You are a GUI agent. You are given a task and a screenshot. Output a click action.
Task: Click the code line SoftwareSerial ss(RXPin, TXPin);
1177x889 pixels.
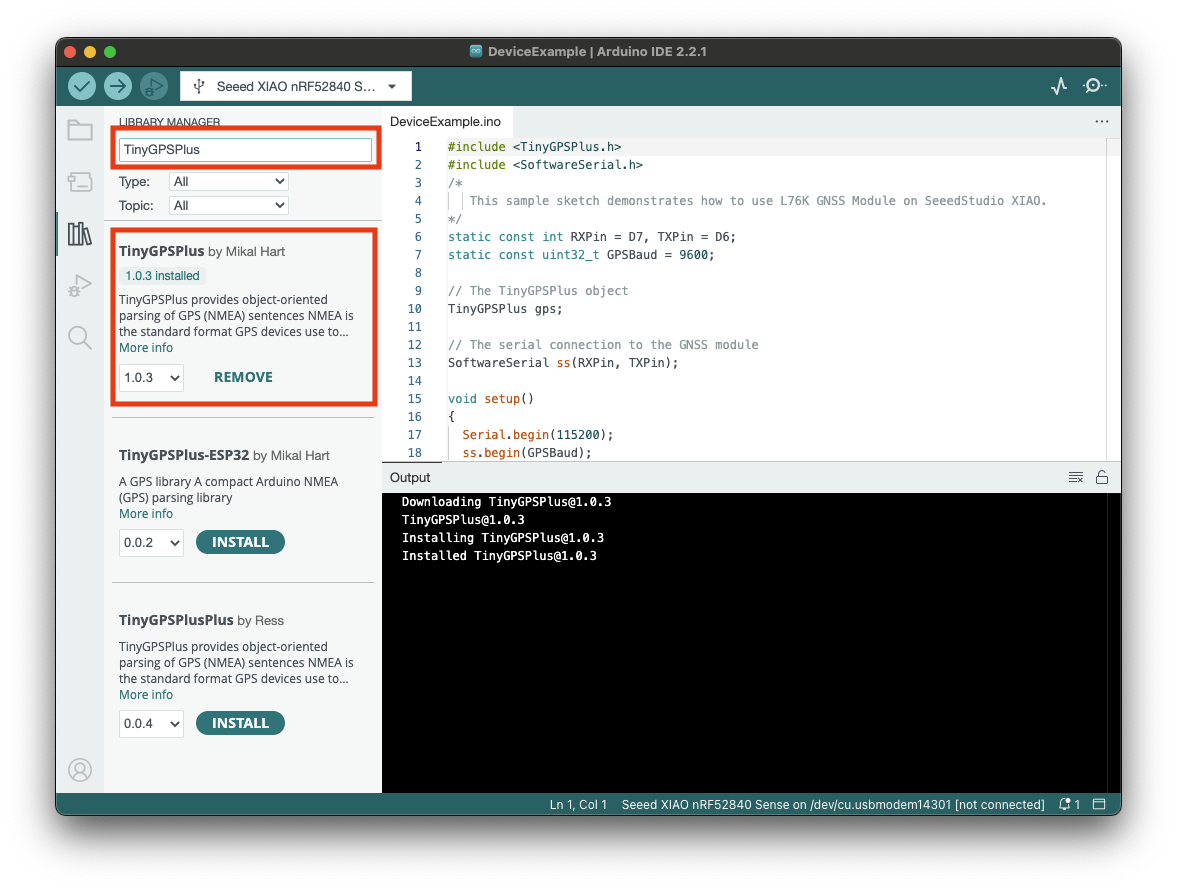pyautogui.click(x=563, y=363)
